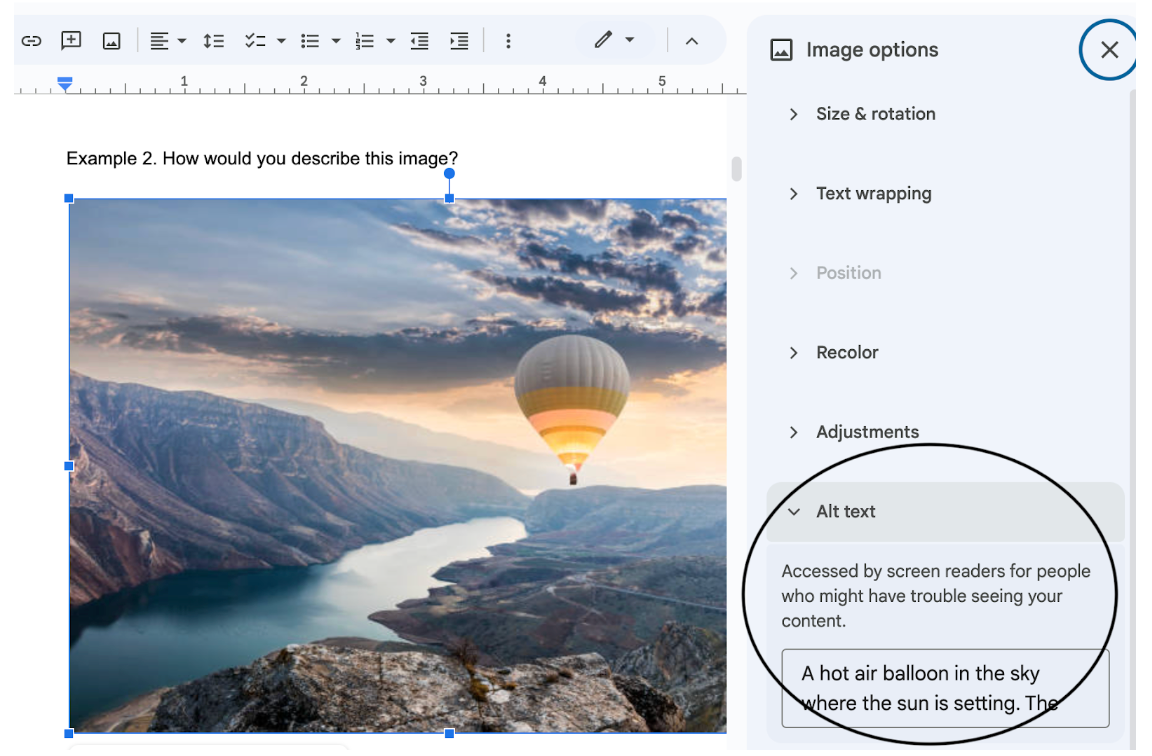Click the Decrease indent icon
This screenshot has height=756, width=1152.
point(419,40)
